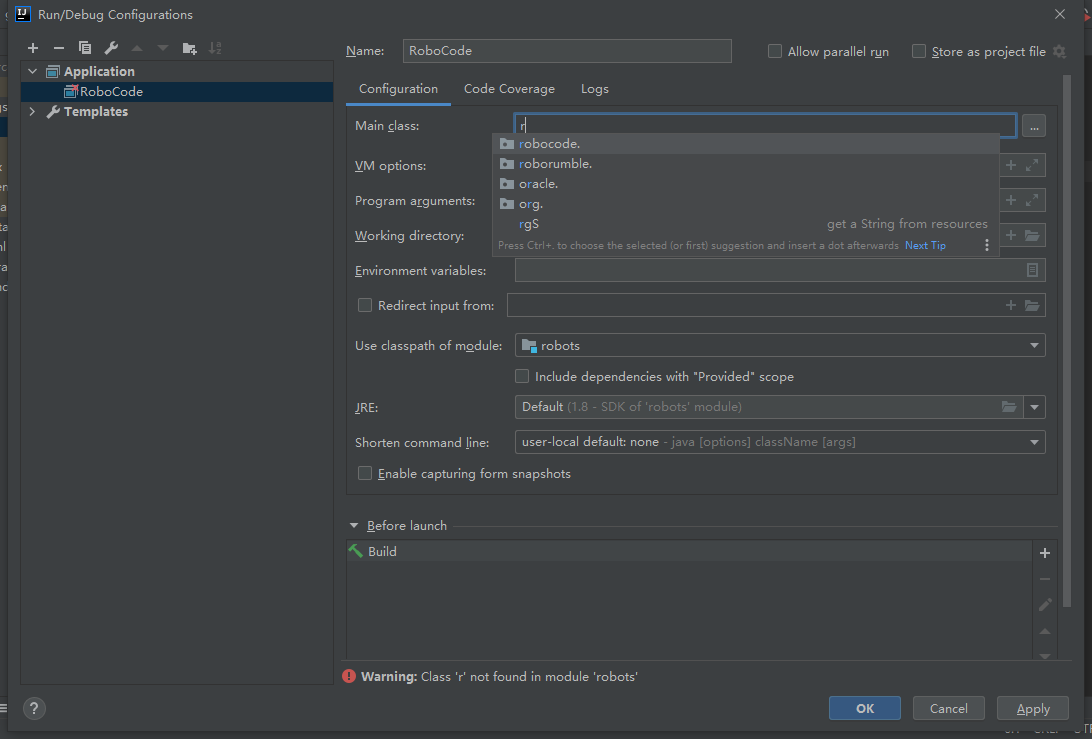Open Shorten command line dropdown

coord(780,442)
